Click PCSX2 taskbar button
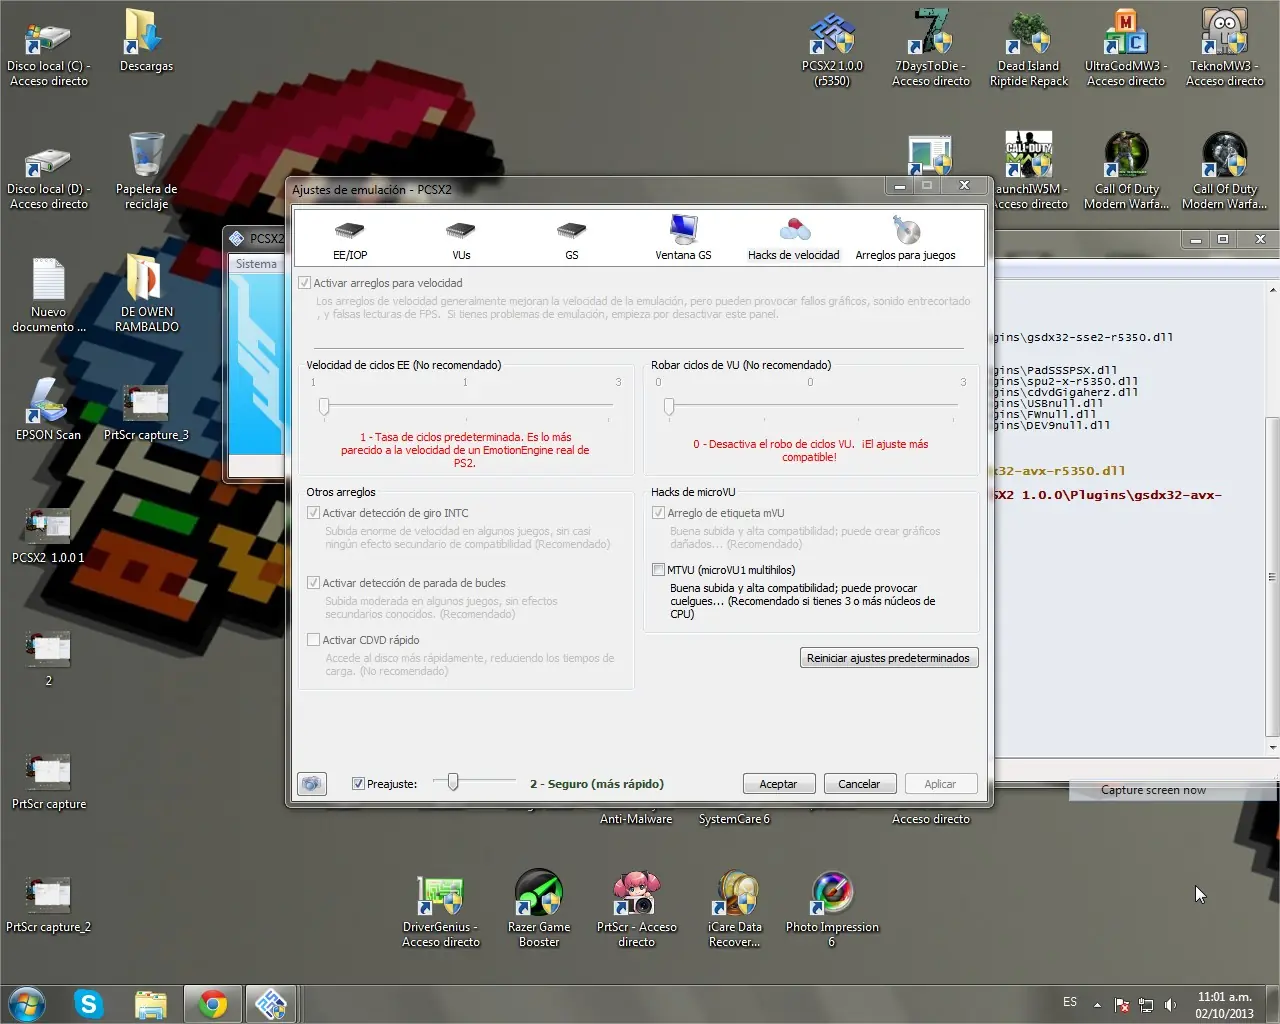Screen dimensions: 1280x1024 point(271,1004)
